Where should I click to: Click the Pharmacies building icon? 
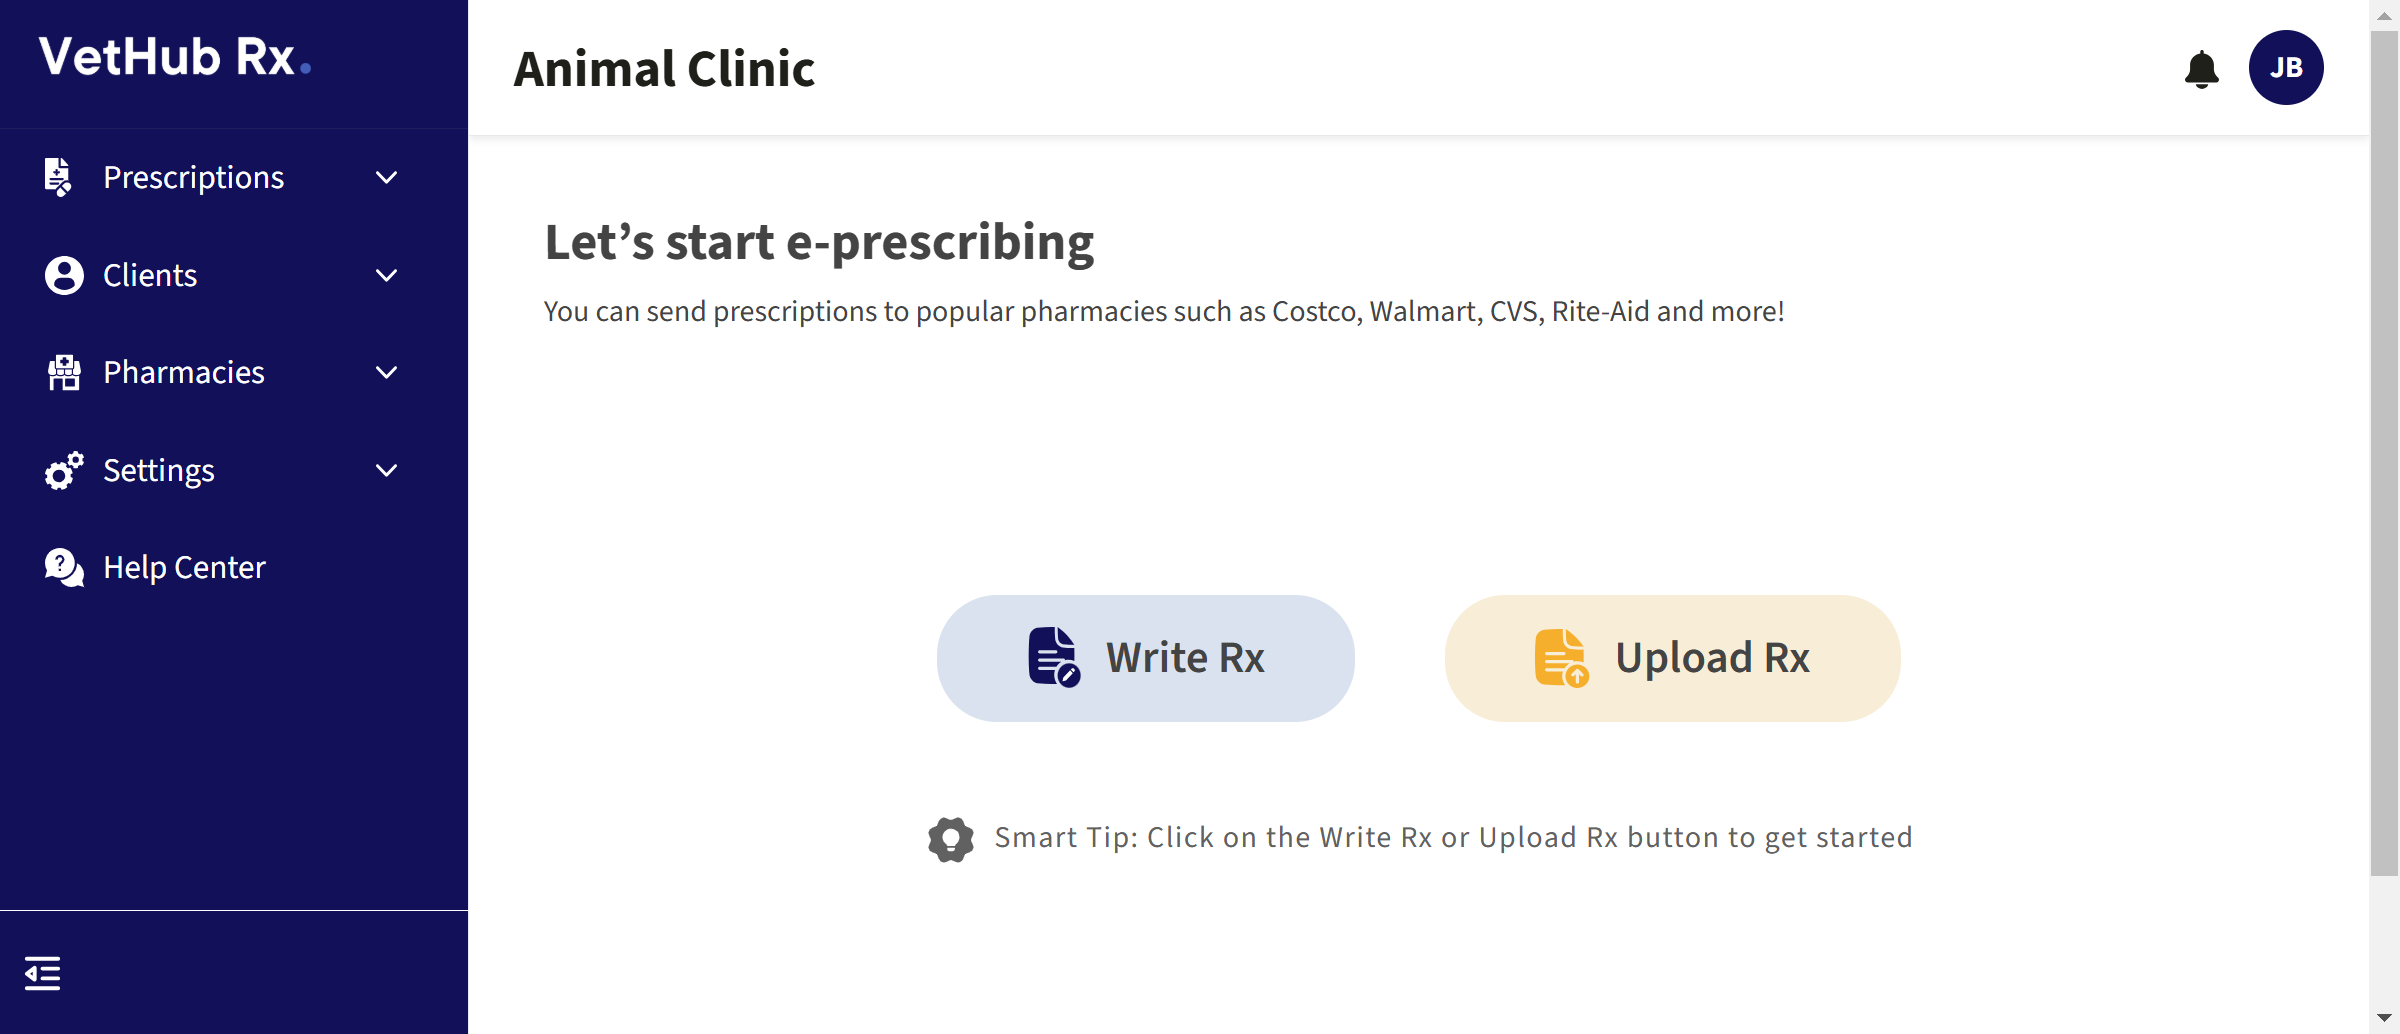64,372
